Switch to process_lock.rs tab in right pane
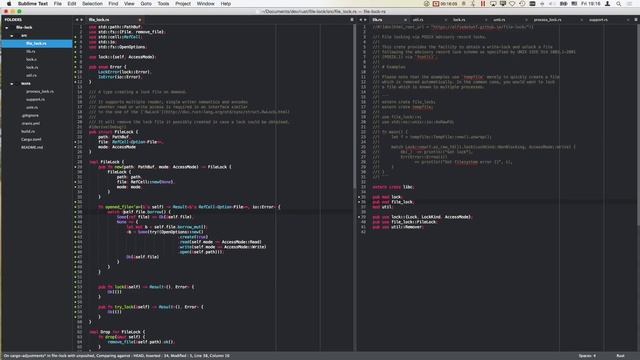Screen dimensions: 640x360 (547, 20)
